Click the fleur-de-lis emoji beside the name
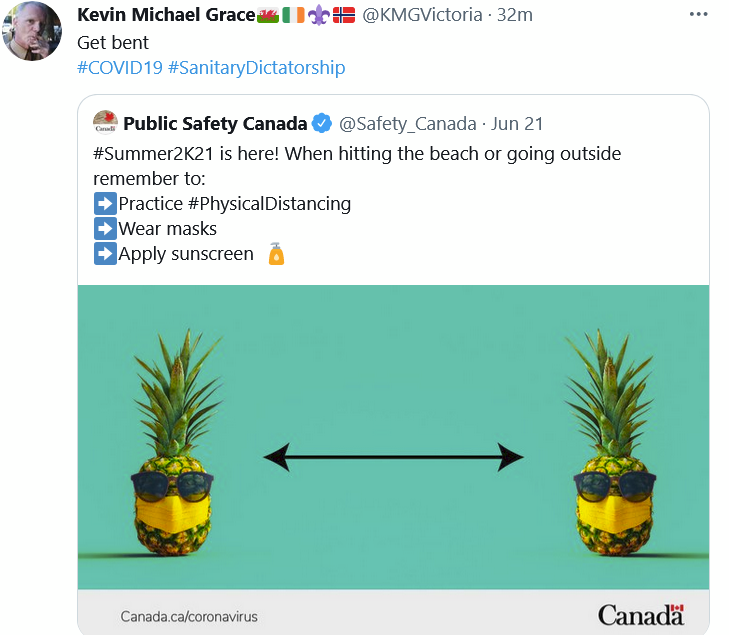 pyautogui.click(x=319, y=16)
